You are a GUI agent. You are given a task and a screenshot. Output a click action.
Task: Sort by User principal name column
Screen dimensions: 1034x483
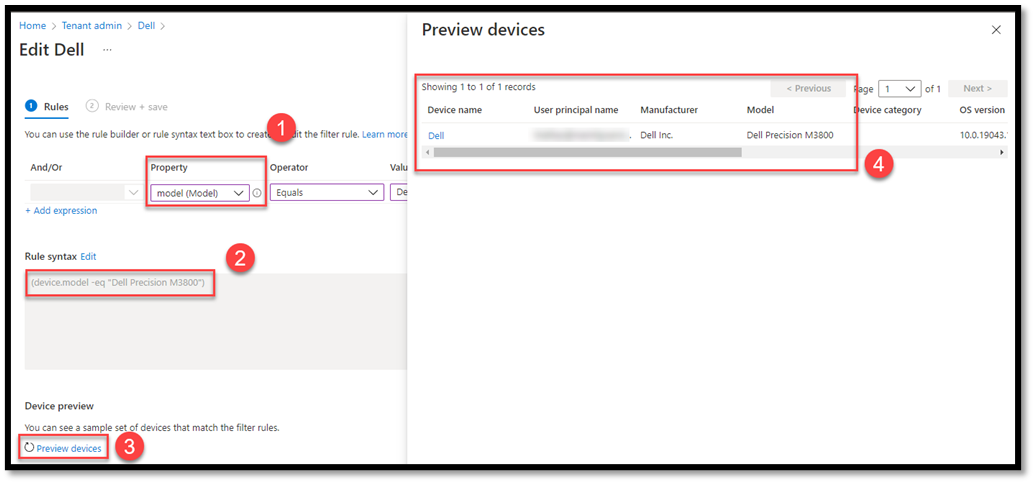click(x=576, y=110)
